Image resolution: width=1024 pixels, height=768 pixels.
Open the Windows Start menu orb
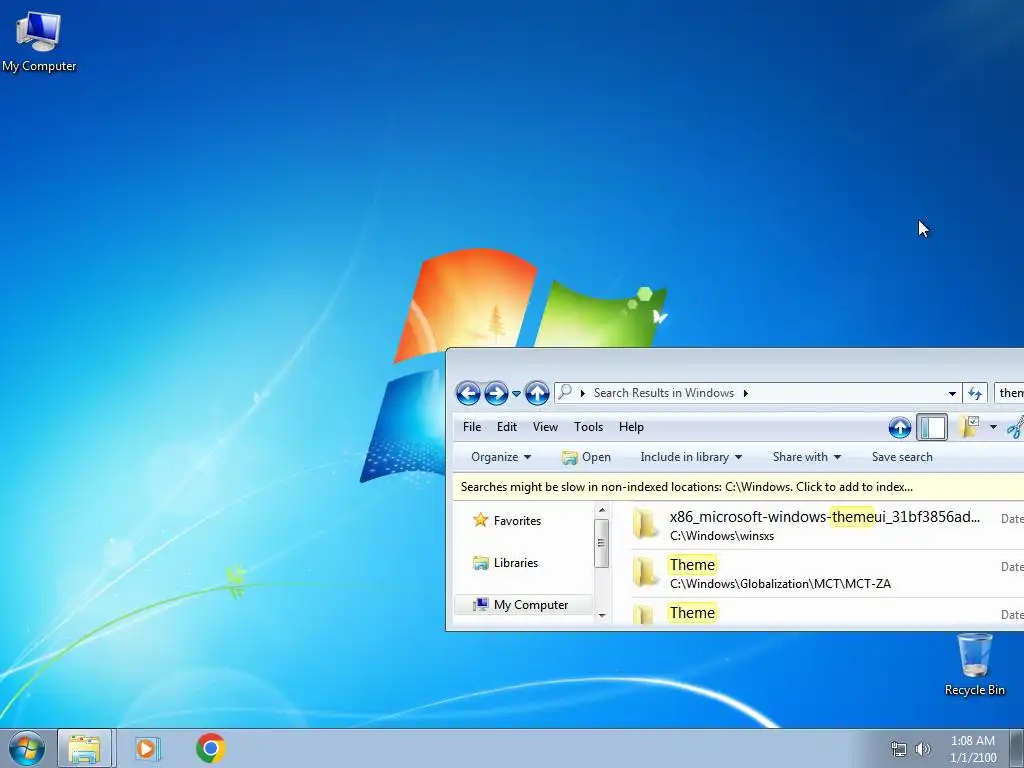[x=27, y=748]
